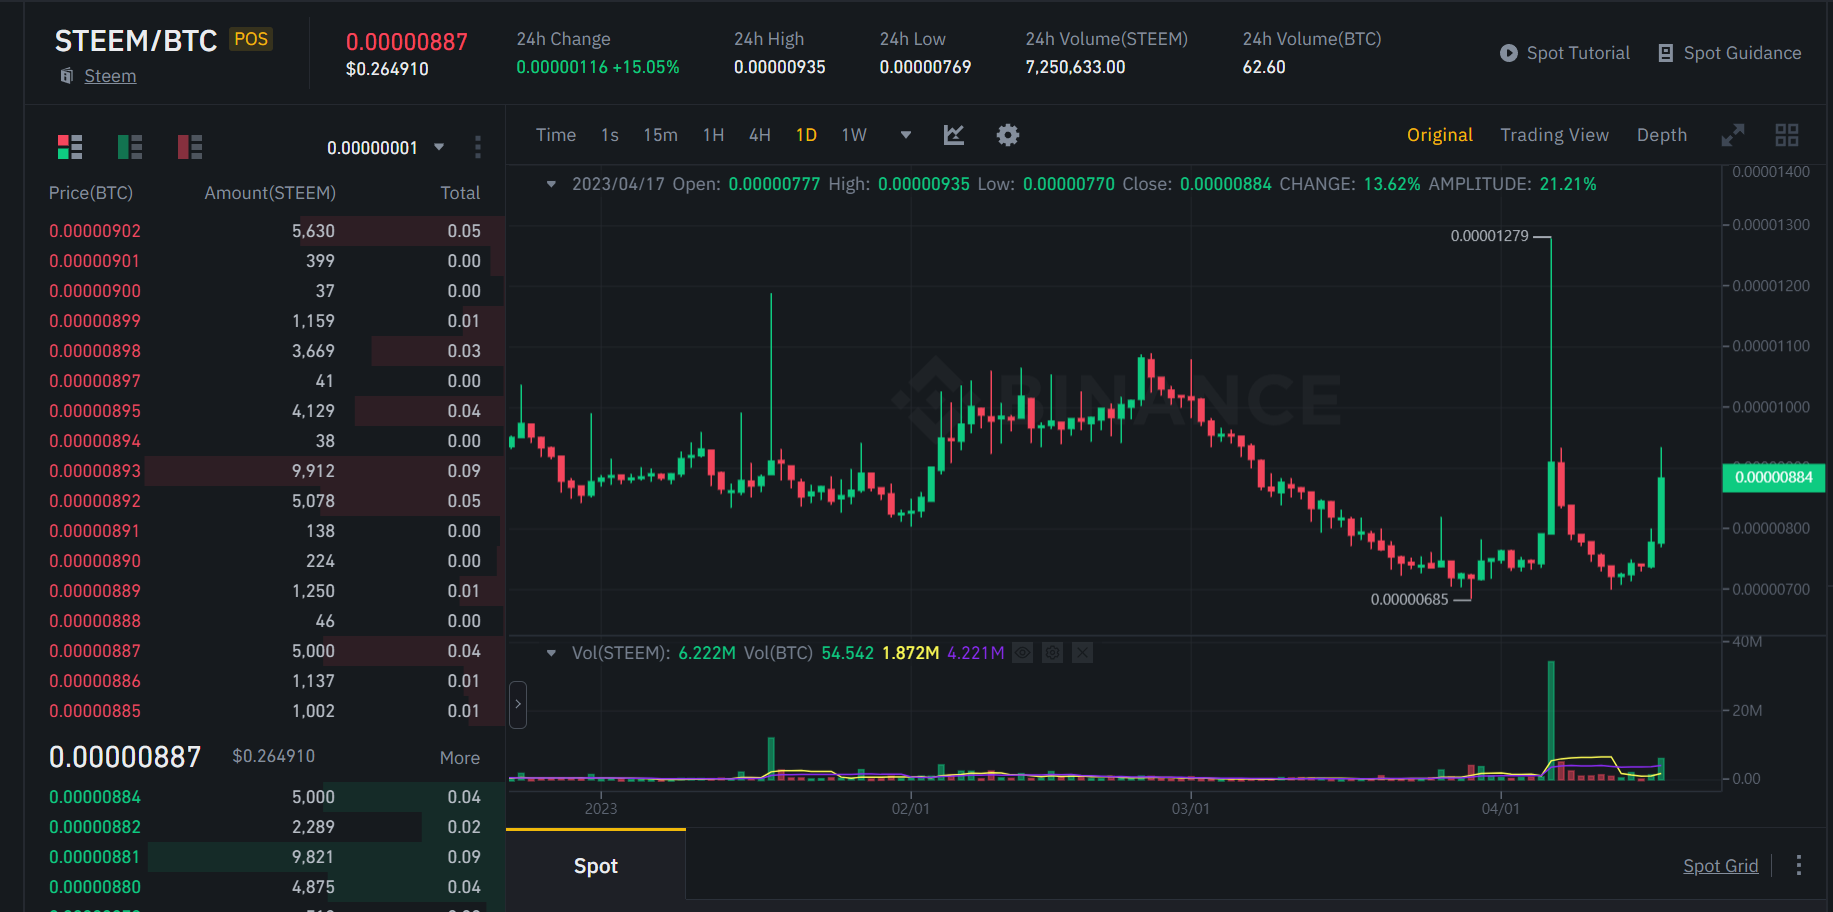Collapse the Vol(STEEM) indicator legend
The image size is (1833, 912).
(551, 653)
